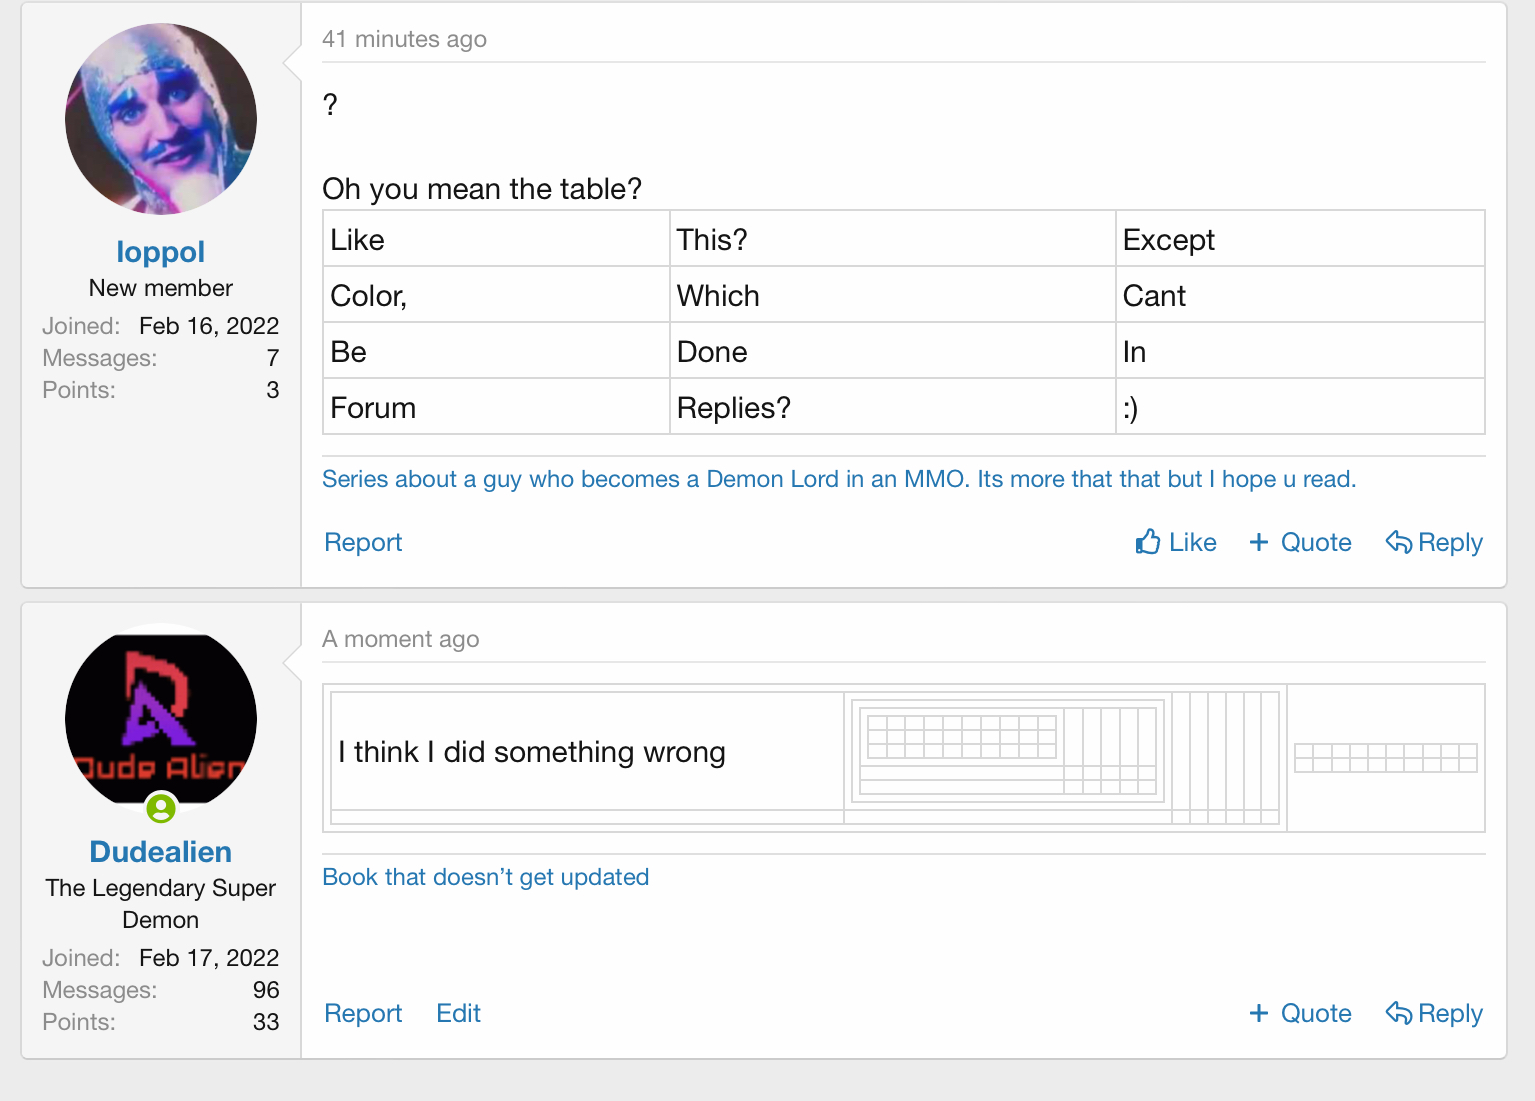Click the 'A moment ago' timestamp

(400, 639)
